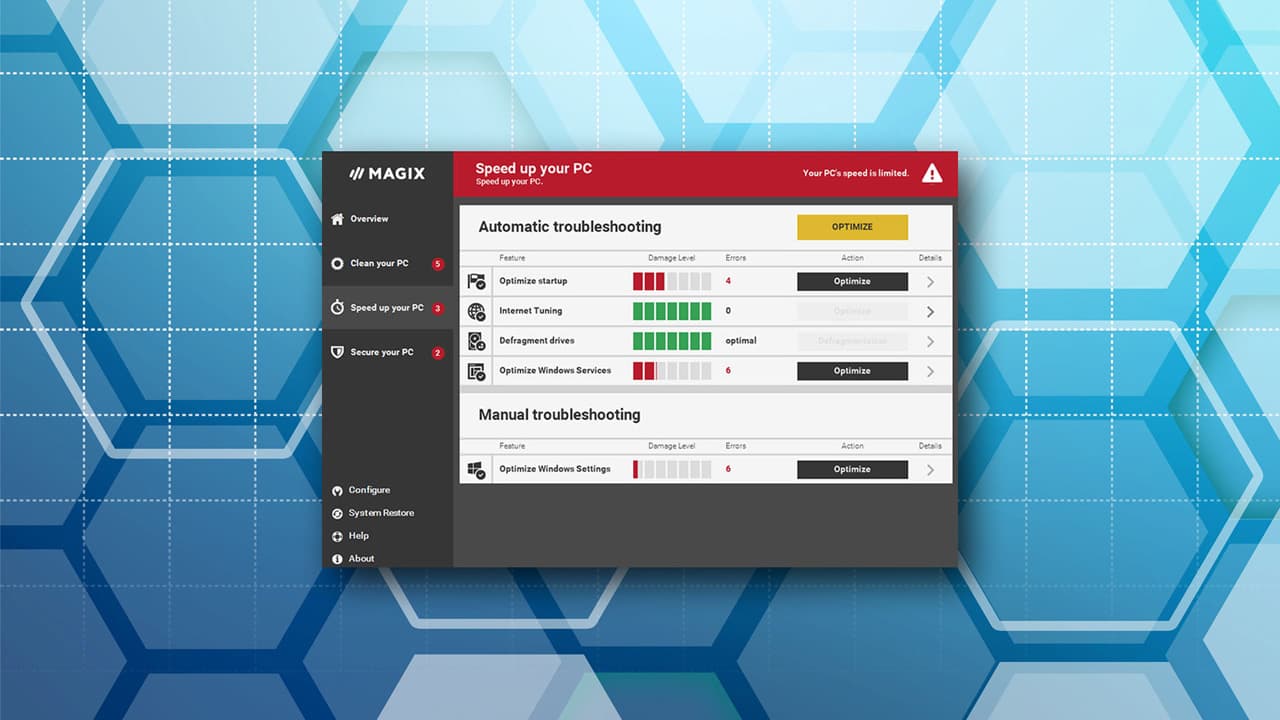
Task: Expand details arrow for Optimize Windows Settings
Action: pos(930,470)
